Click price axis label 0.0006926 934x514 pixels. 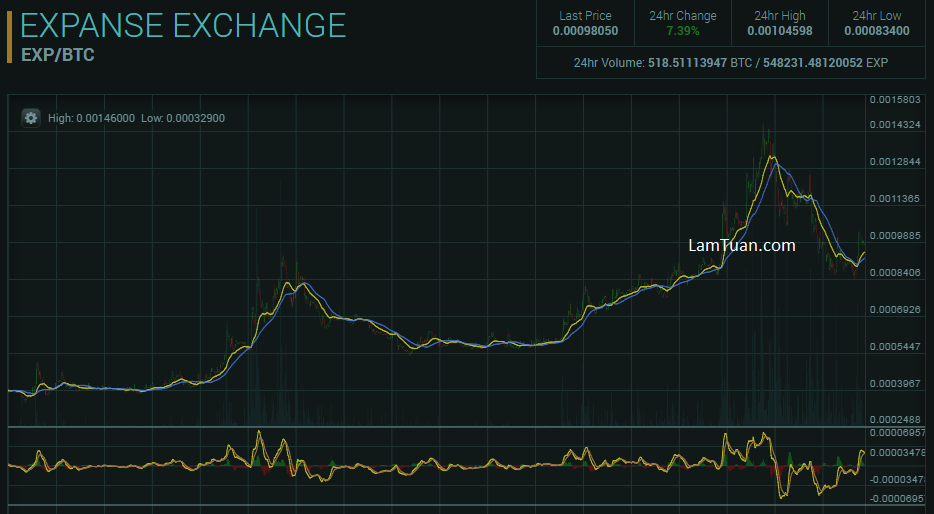click(x=895, y=309)
